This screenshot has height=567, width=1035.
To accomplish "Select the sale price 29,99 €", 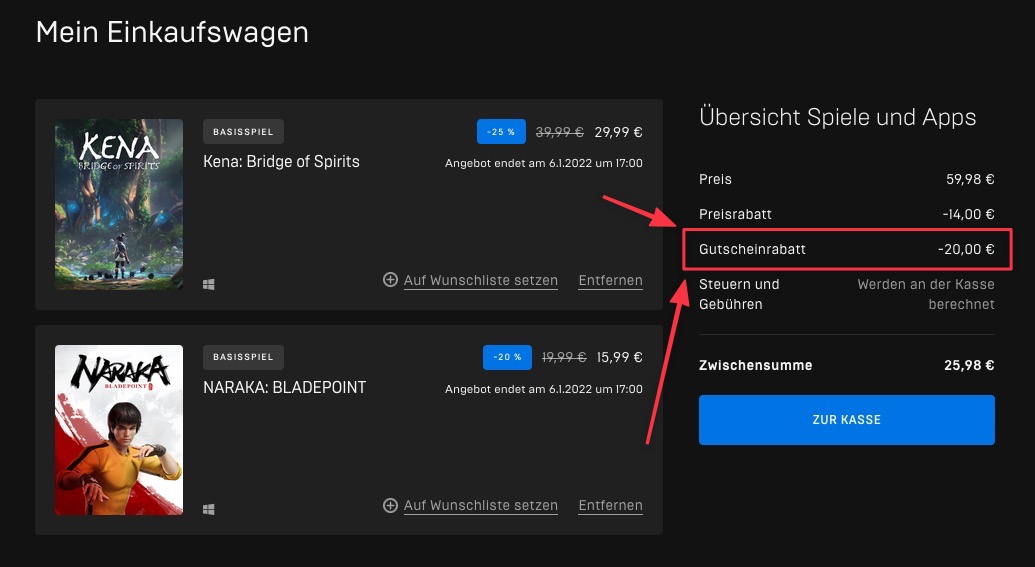I will point(618,132).
